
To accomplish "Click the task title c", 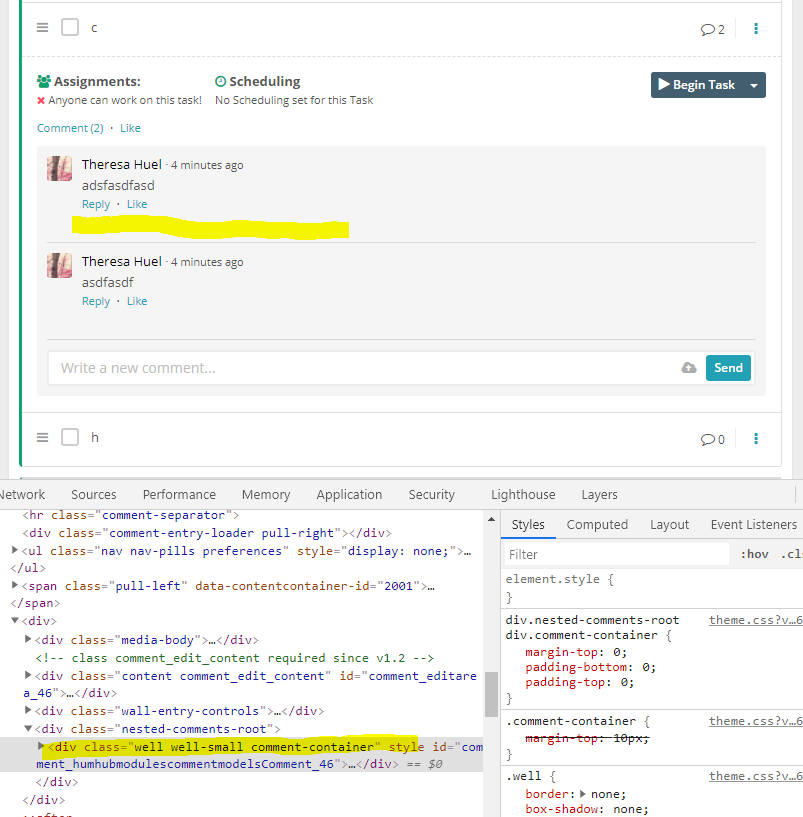I will [94, 28].
